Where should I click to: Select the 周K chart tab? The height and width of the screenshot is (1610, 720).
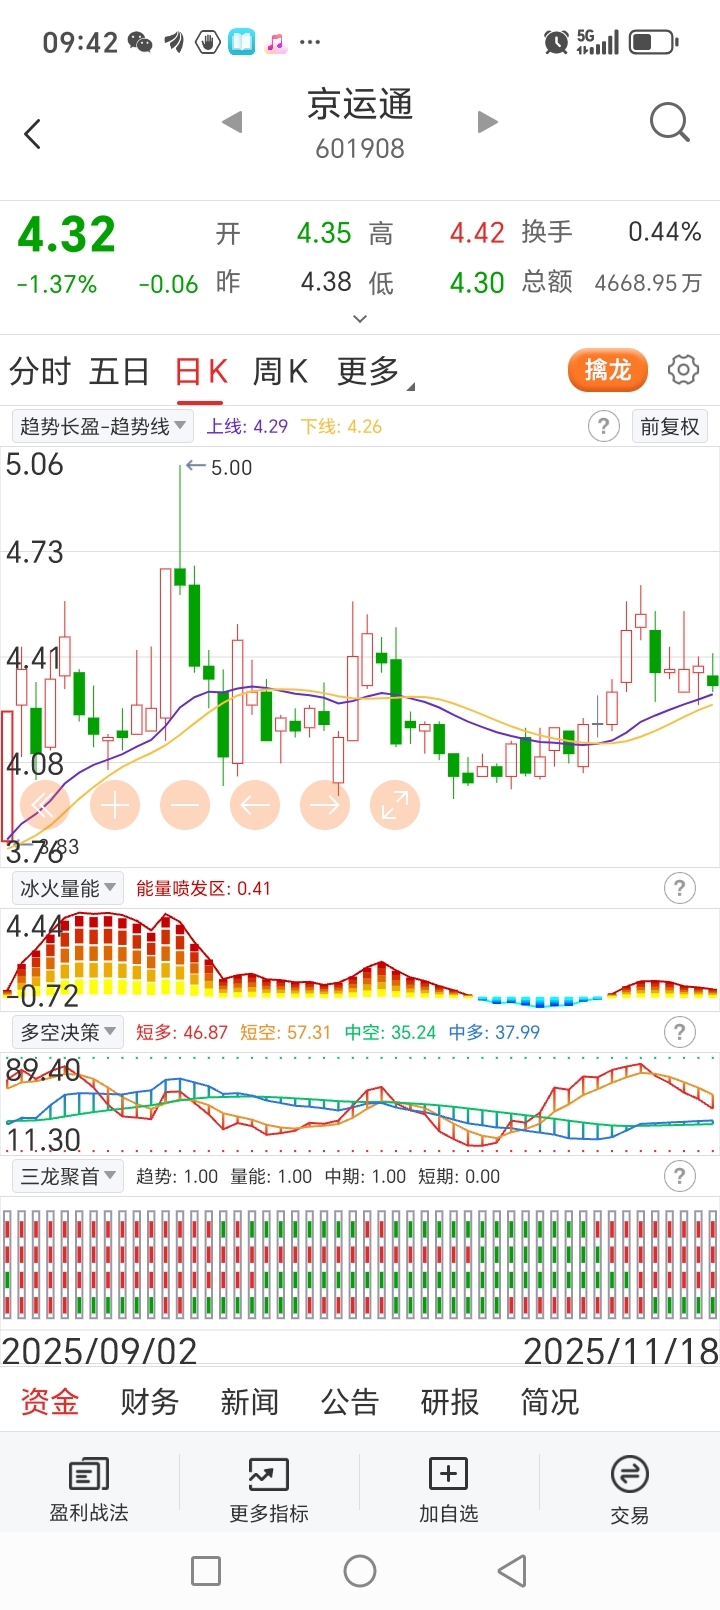click(280, 372)
